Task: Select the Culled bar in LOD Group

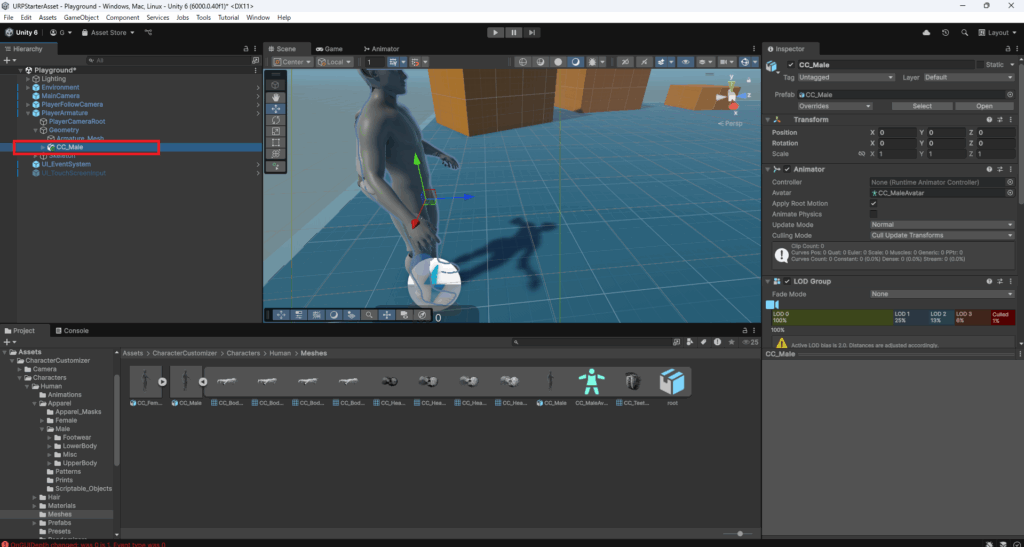Action: (x=1003, y=317)
